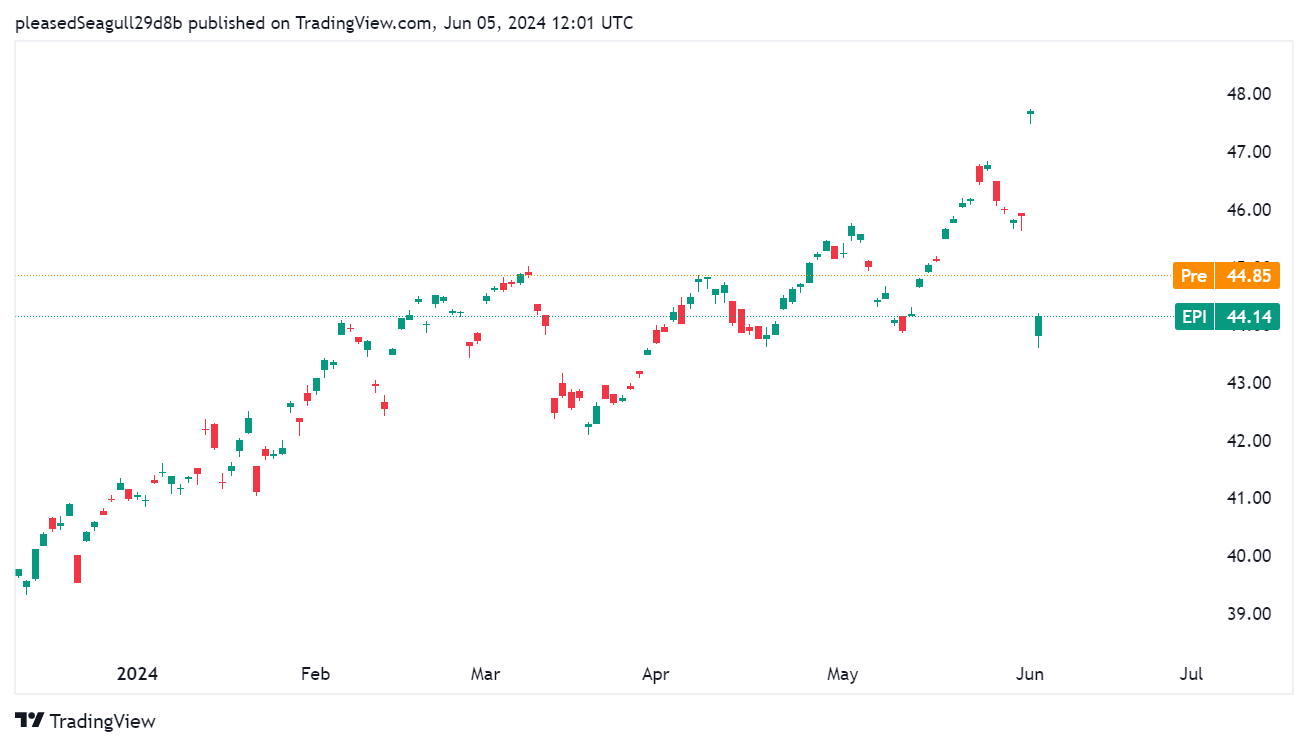This screenshot has width=1308, height=747.
Task: Click the isolated candle near 47.70
Action: (1030, 115)
